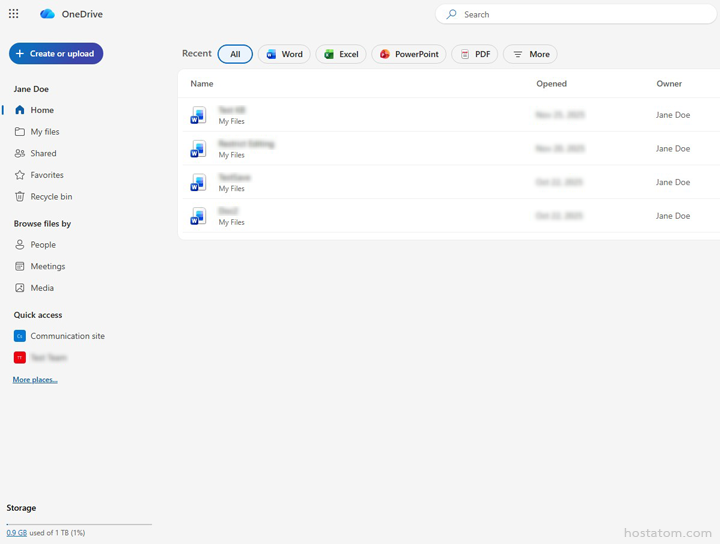720x544 pixels.
Task: Browse files by Meetings
Action: (48, 266)
